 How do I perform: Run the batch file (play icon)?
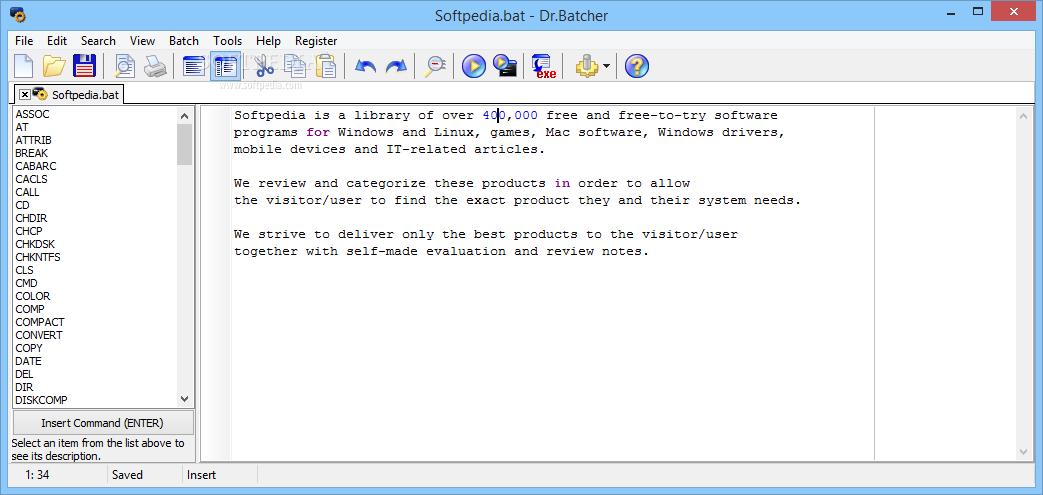coord(474,66)
